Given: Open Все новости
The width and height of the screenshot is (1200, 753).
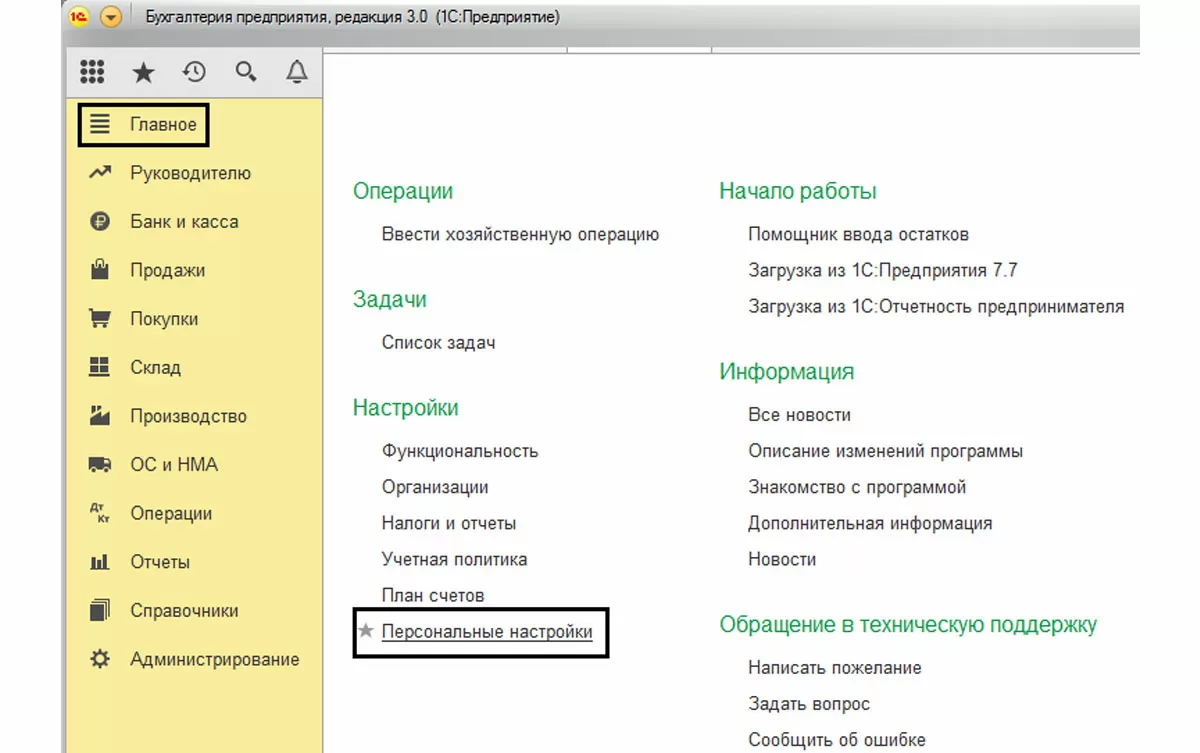Looking at the screenshot, I should click(x=799, y=415).
